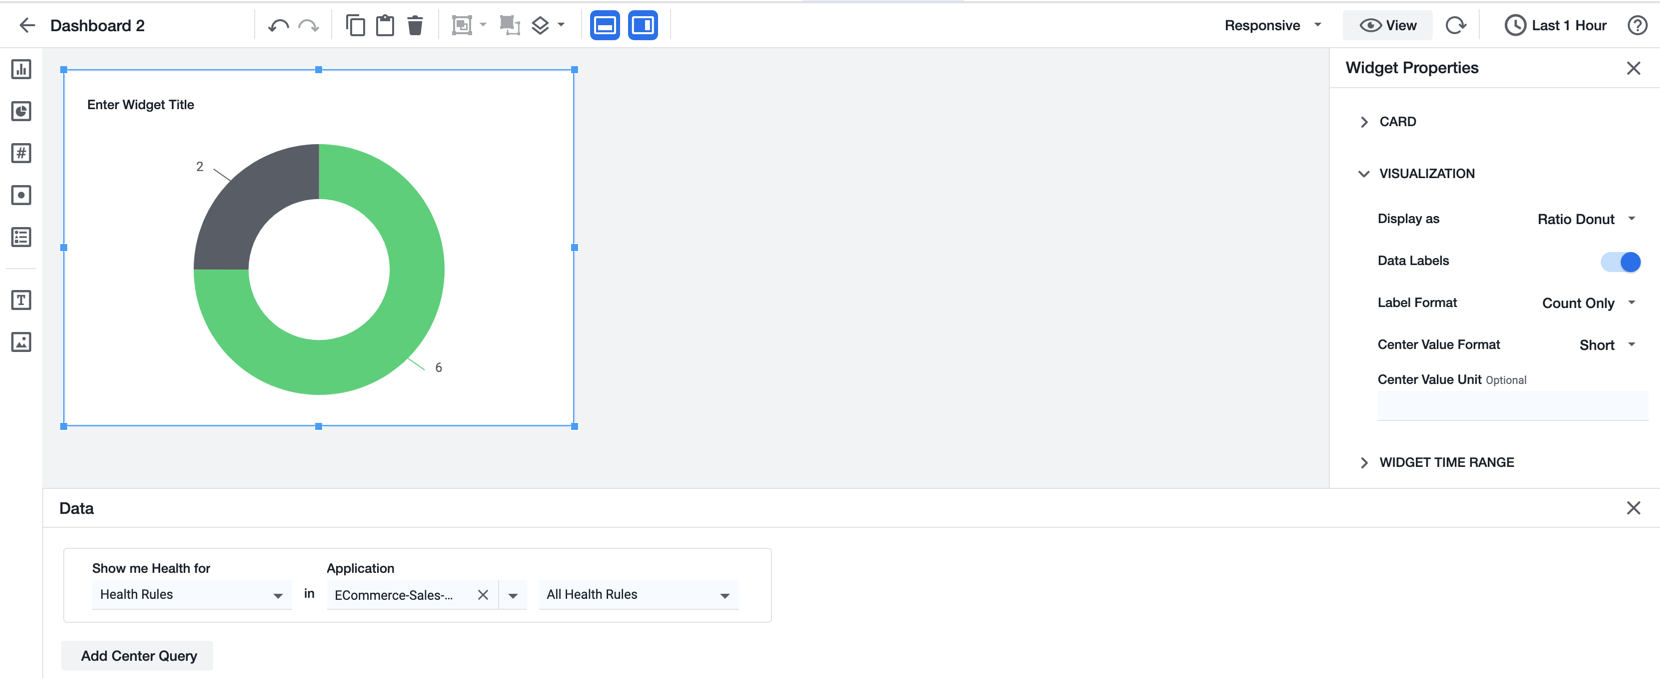Open the align tool dropdown arrow
Image resolution: width=1660 pixels, height=678 pixels.
tap(483, 25)
